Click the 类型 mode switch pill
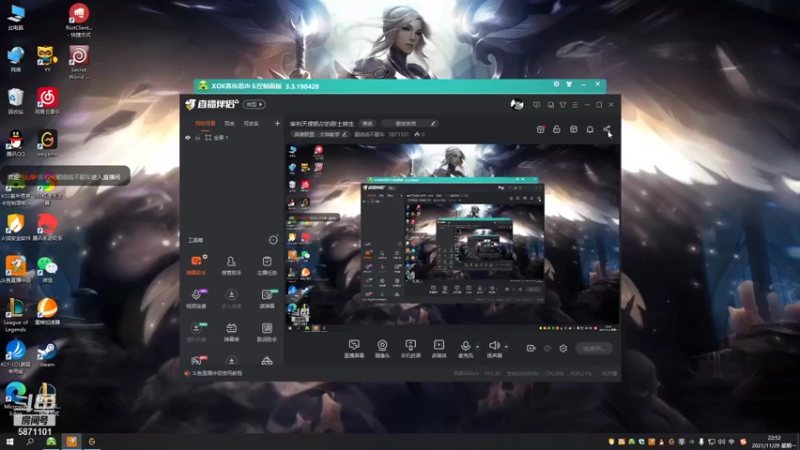The height and width of the screenshot is (450, 800). tap(254, 105)
